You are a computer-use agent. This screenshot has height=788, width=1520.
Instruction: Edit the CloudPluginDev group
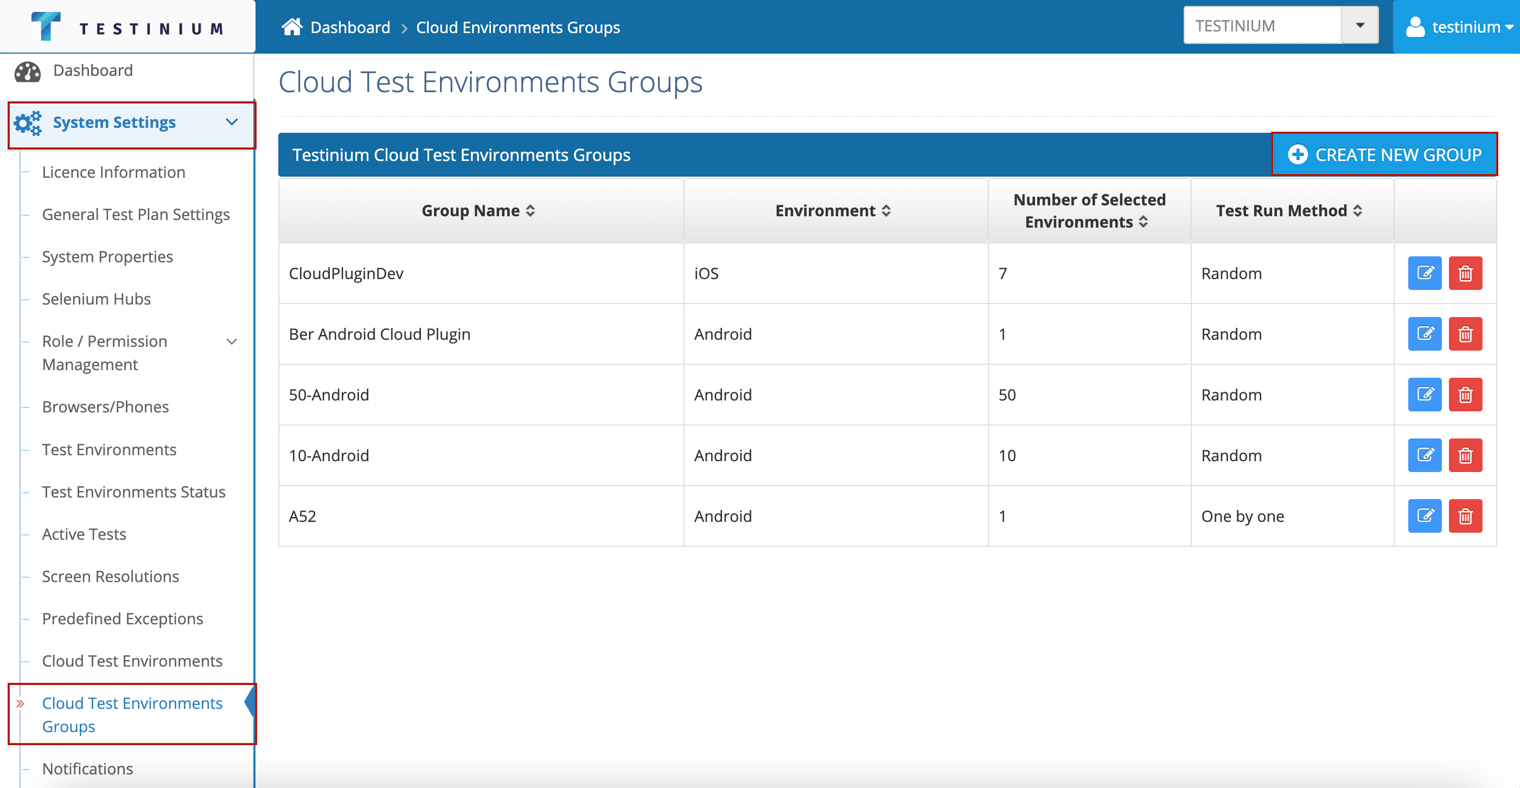pos(1424,273)
